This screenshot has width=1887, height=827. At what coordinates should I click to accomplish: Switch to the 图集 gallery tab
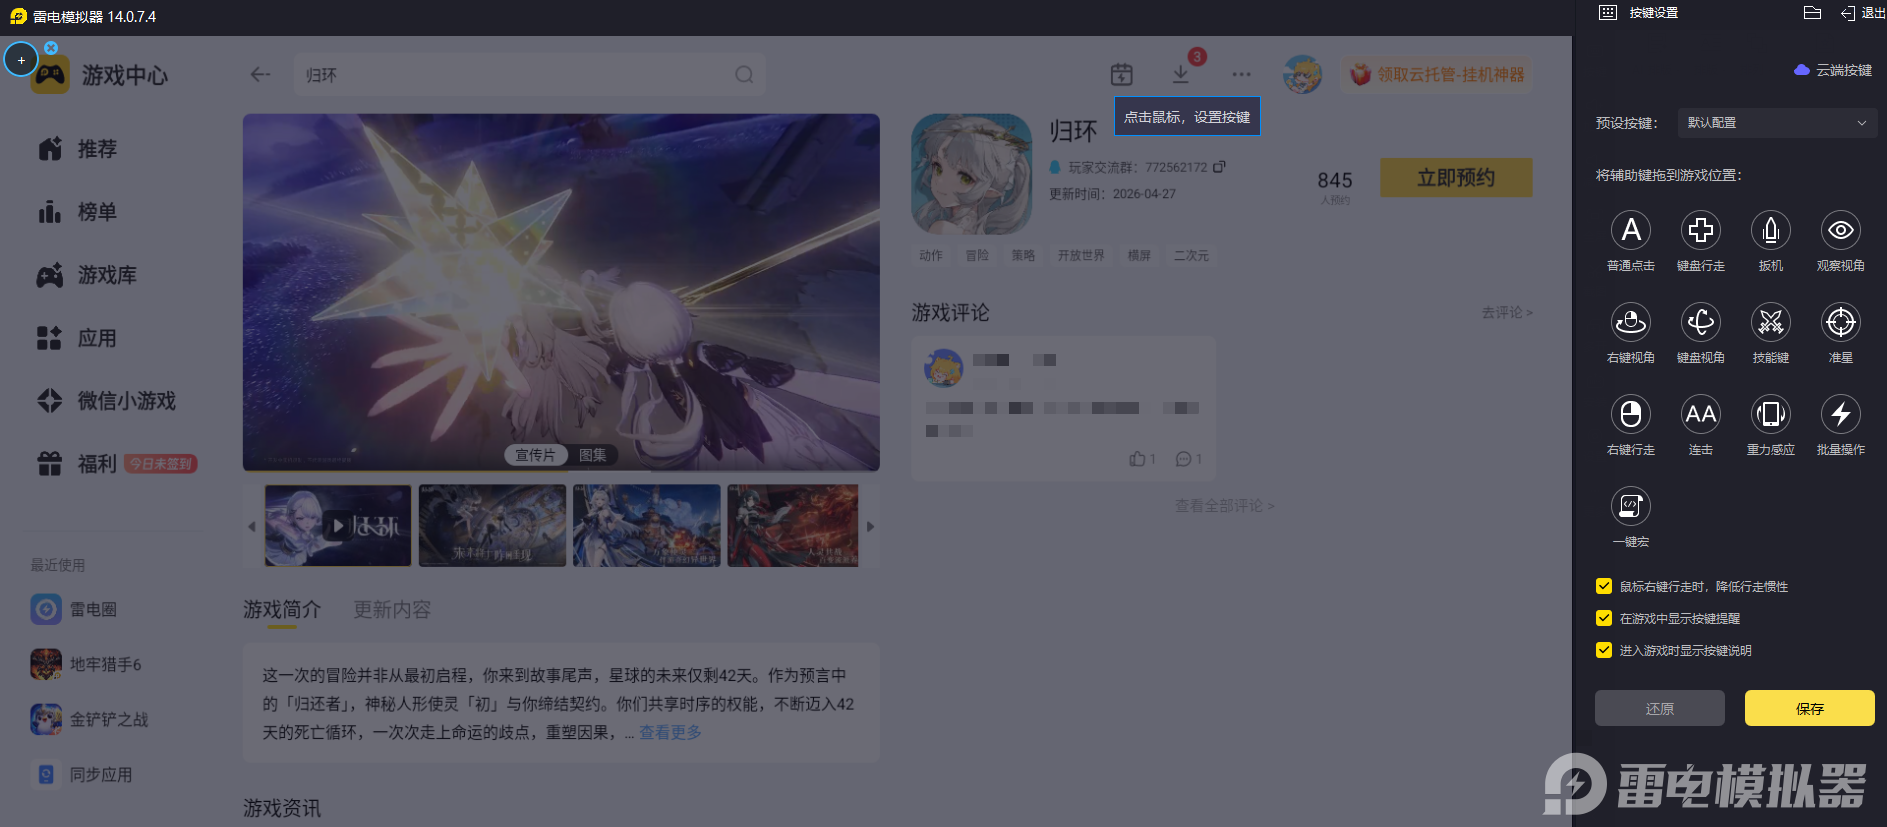593,455
